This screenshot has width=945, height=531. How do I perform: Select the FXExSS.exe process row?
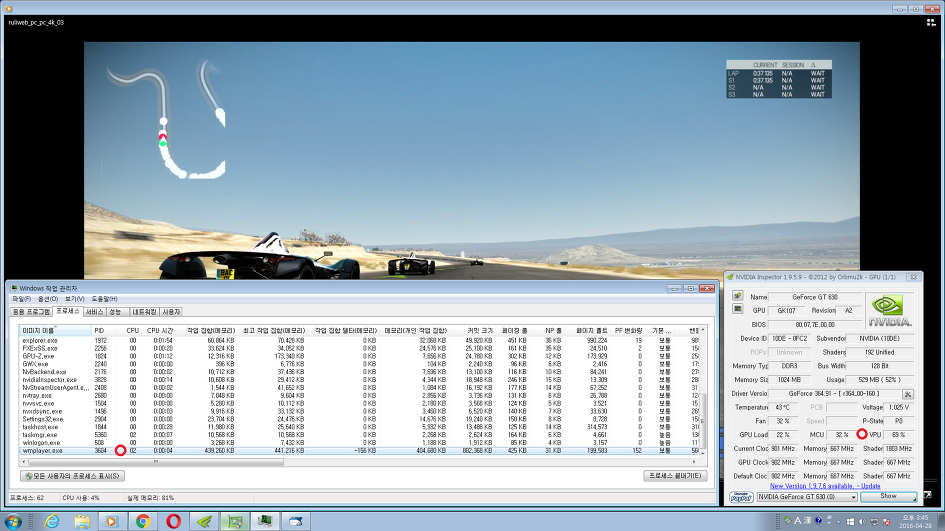point(359,348)
